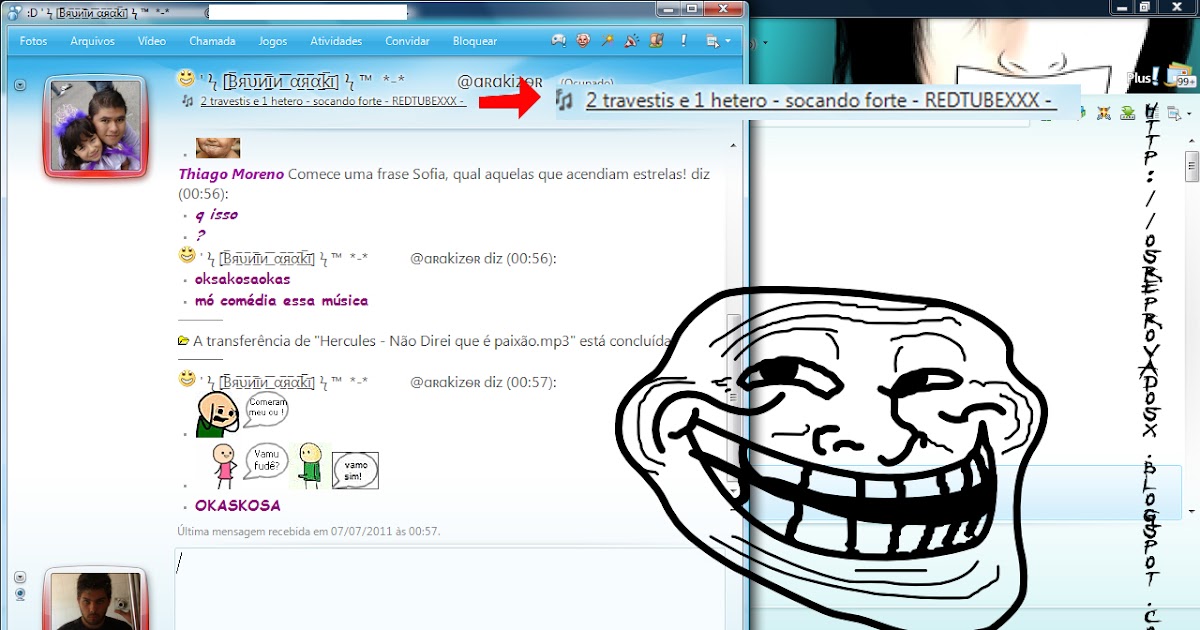This screenshot has height=630, width=1200.
Task: Click the green arrow icon in background window
Action: 1128,114
